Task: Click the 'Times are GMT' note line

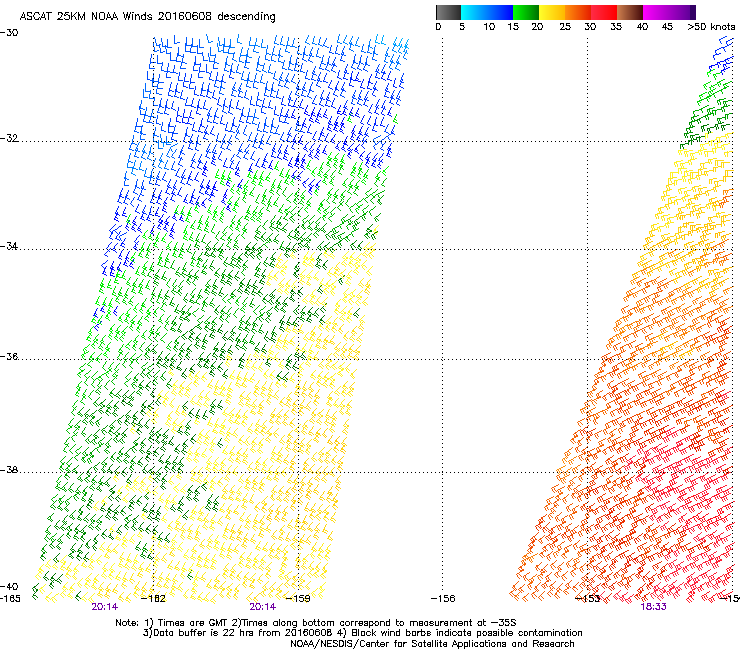Action: 315,623
